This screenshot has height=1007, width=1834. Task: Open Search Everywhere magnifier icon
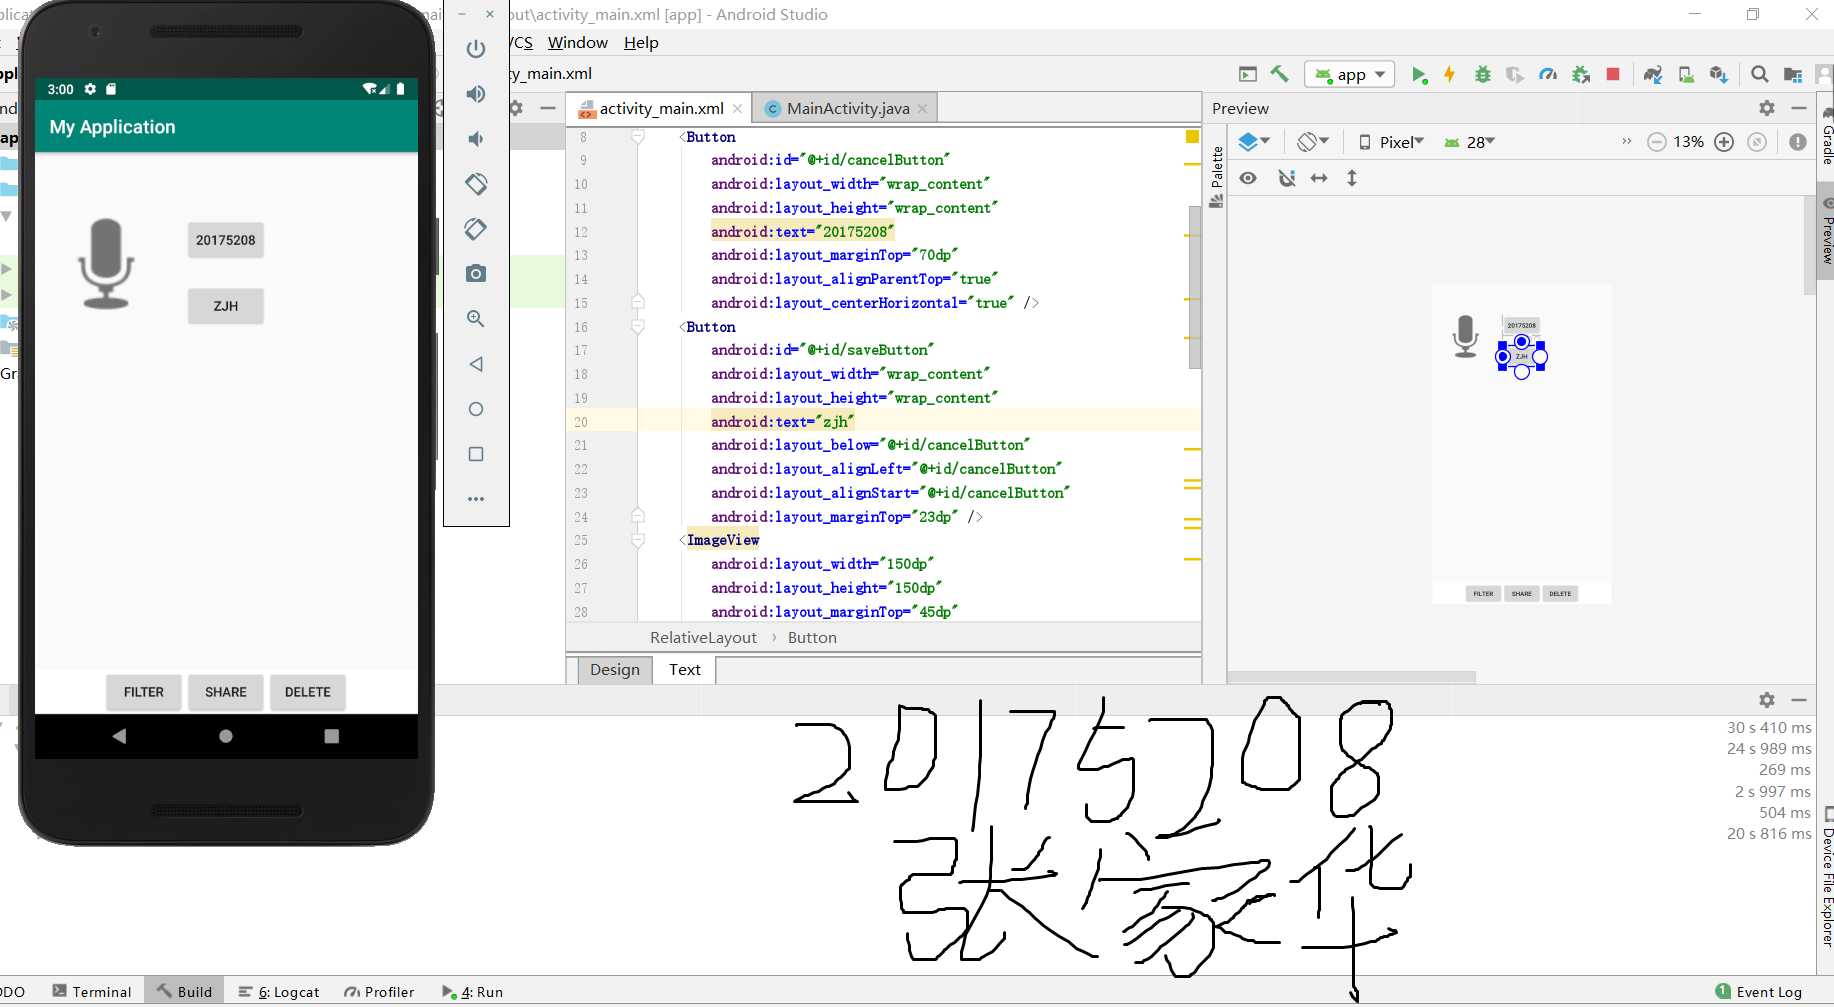(x=1760, y=74)
